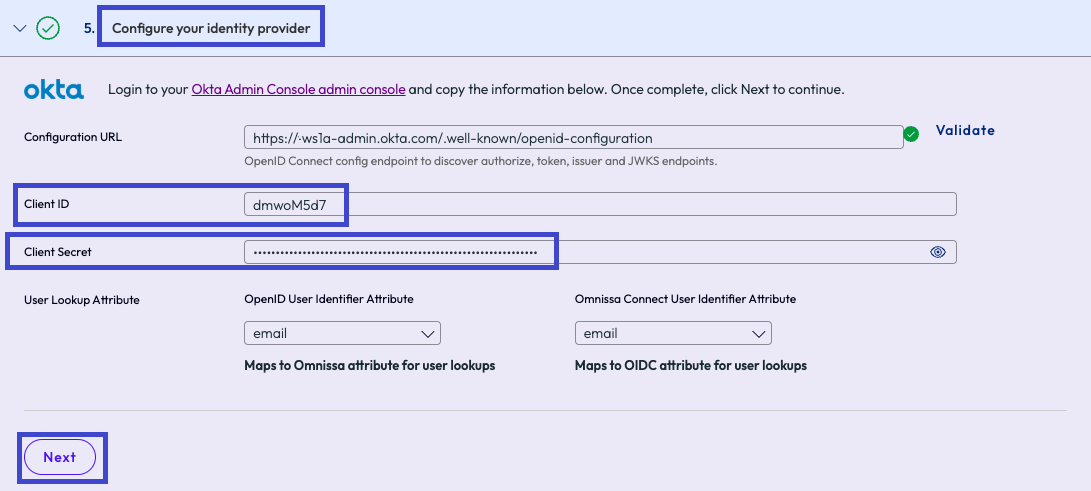Viewport: 1091px width, 491px height.
Task: Open the Omnissa Connect User Identifier Attribute dropdown
Action: pyautogui.click(x=673, y=333)
